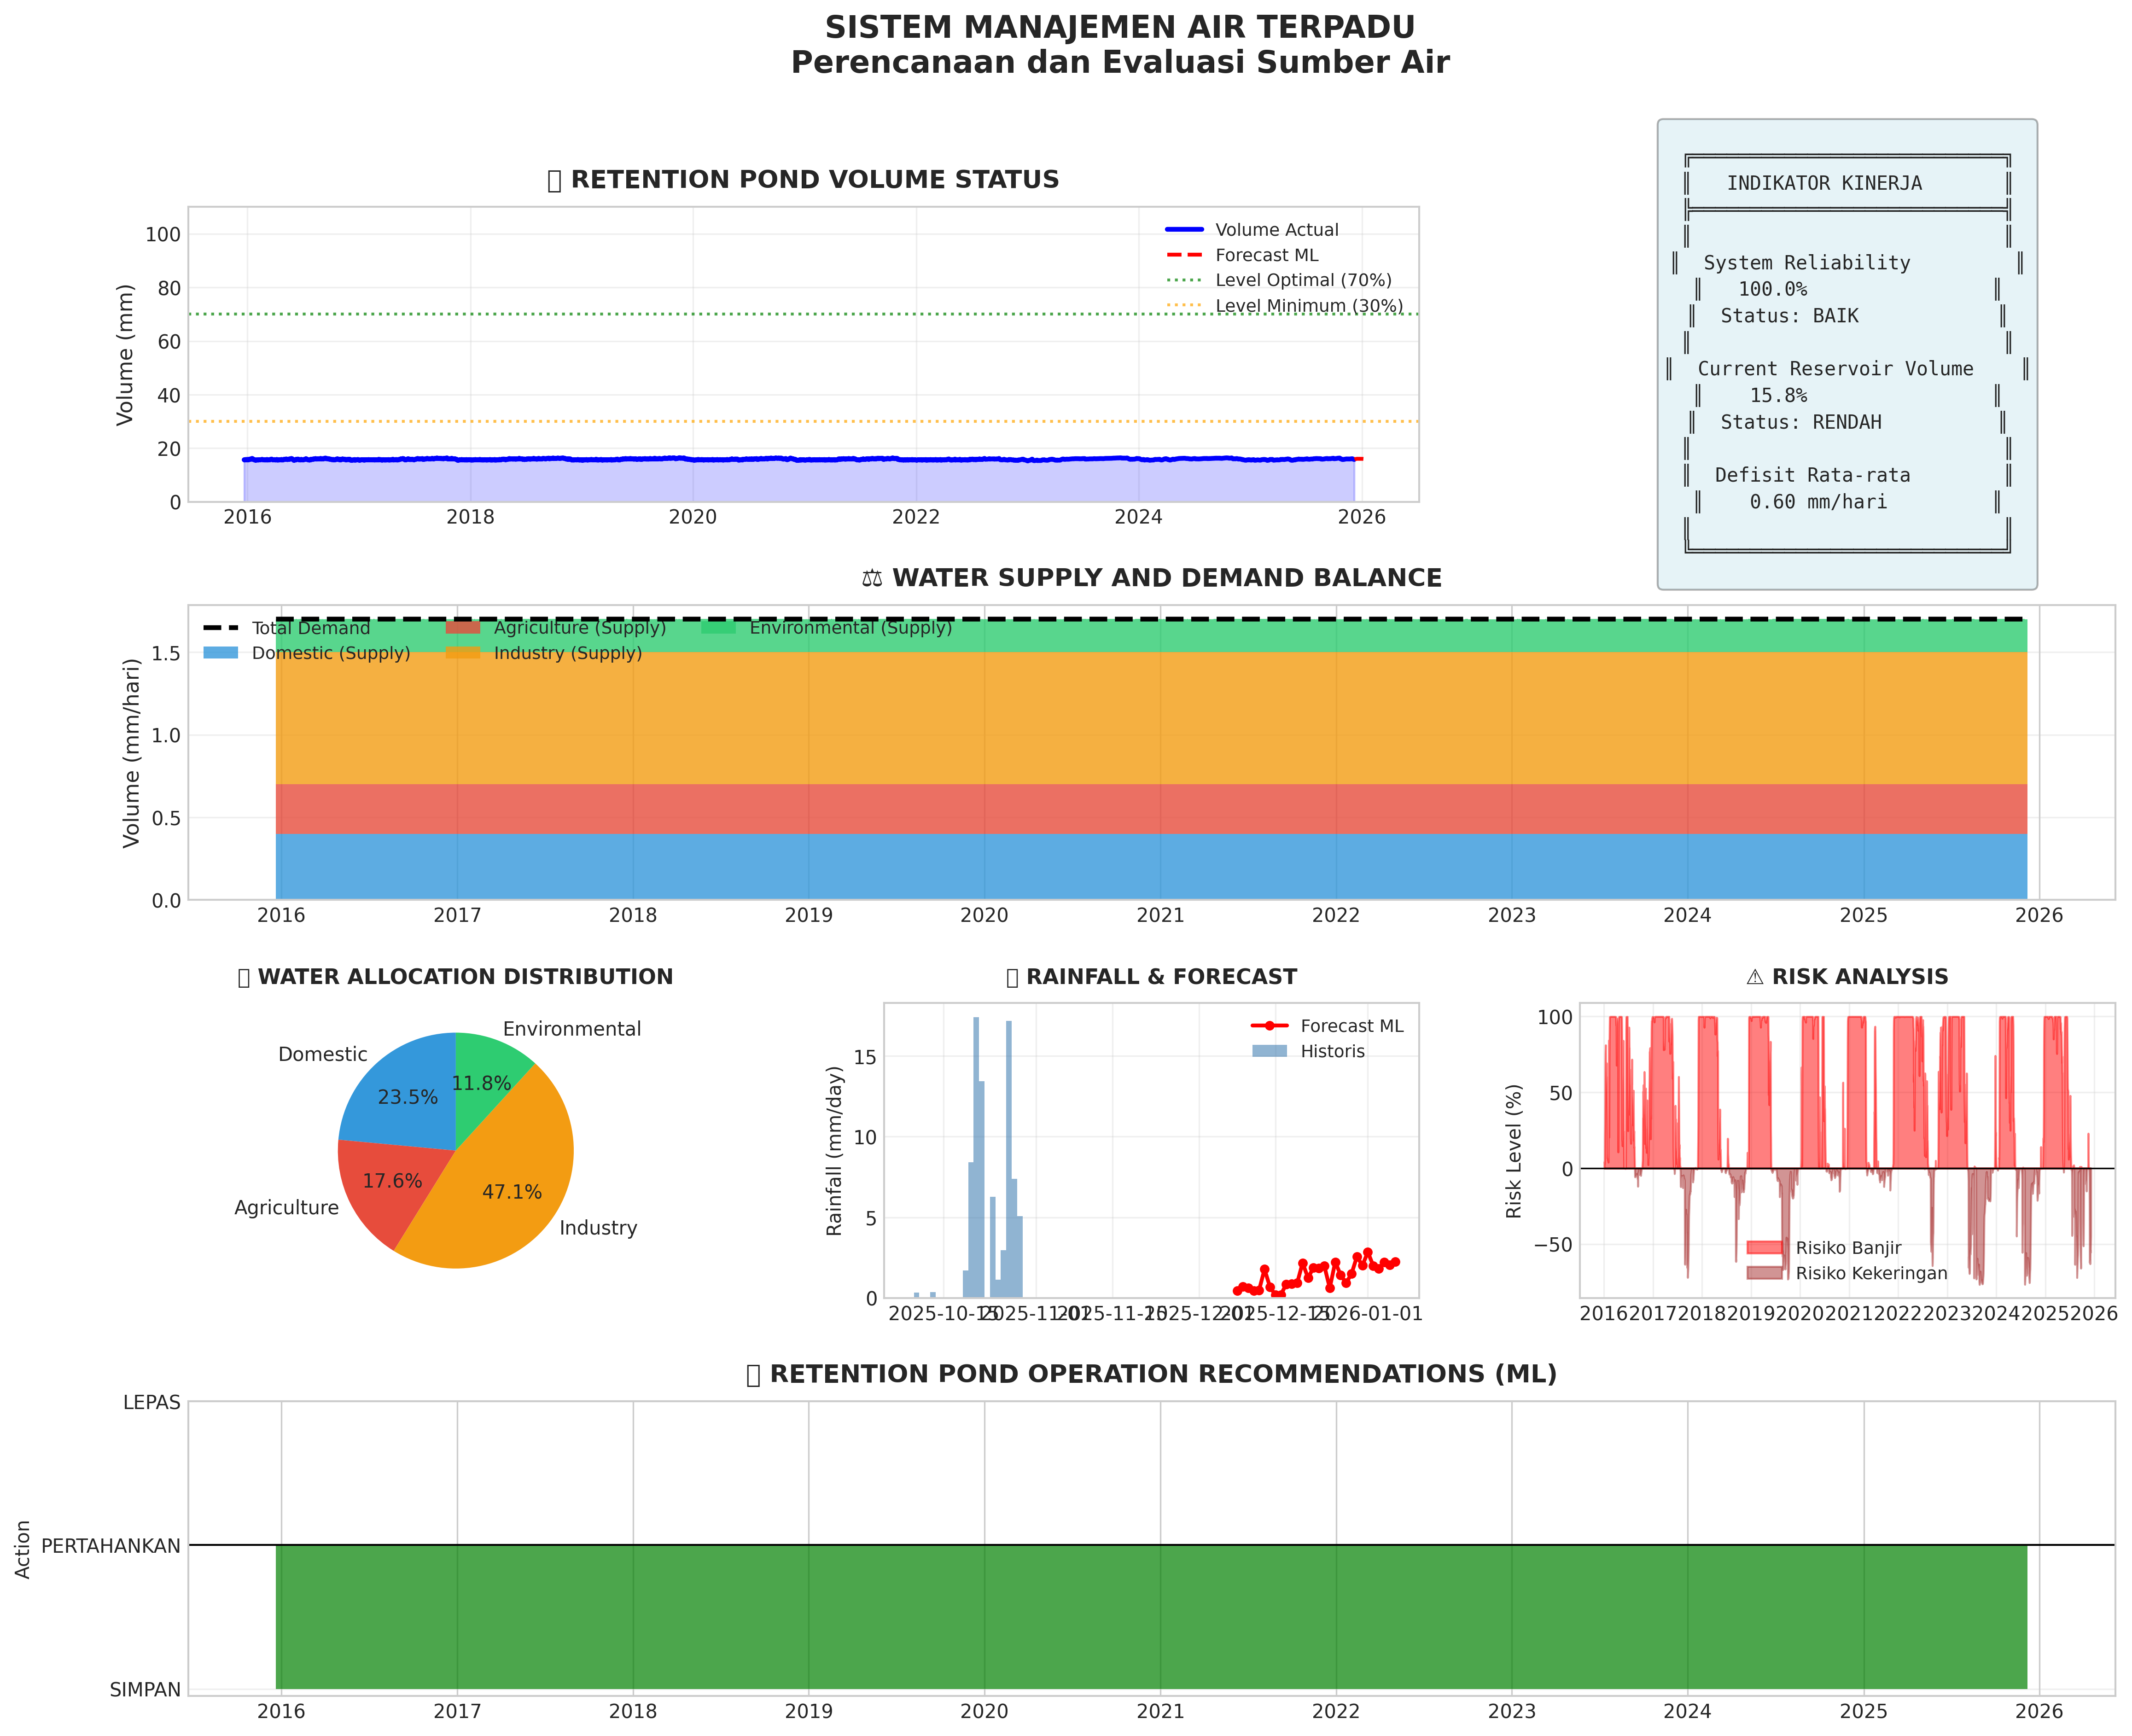
Task: Click the blue Volume Actual legend line
Action: click(x=1184, y=230)
